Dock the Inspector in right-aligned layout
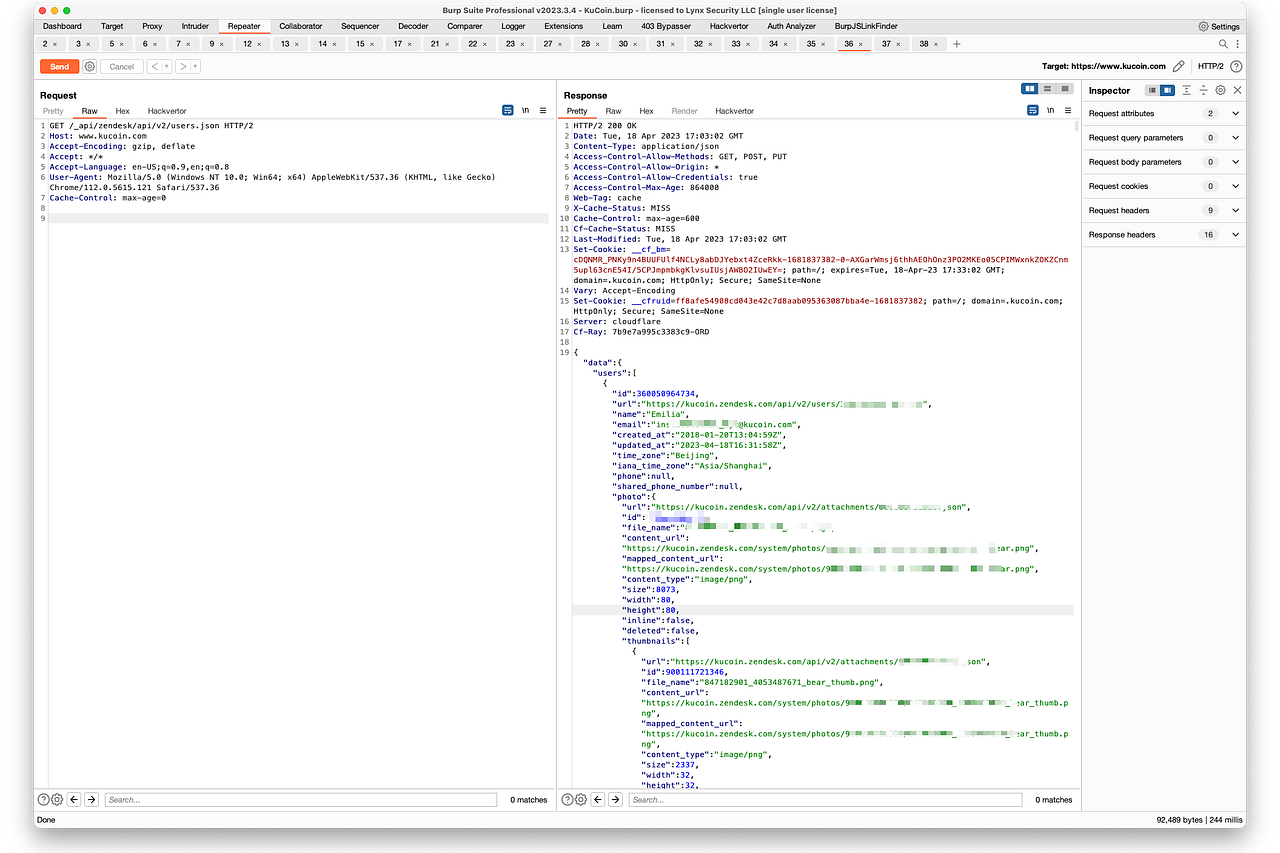 1167,90
